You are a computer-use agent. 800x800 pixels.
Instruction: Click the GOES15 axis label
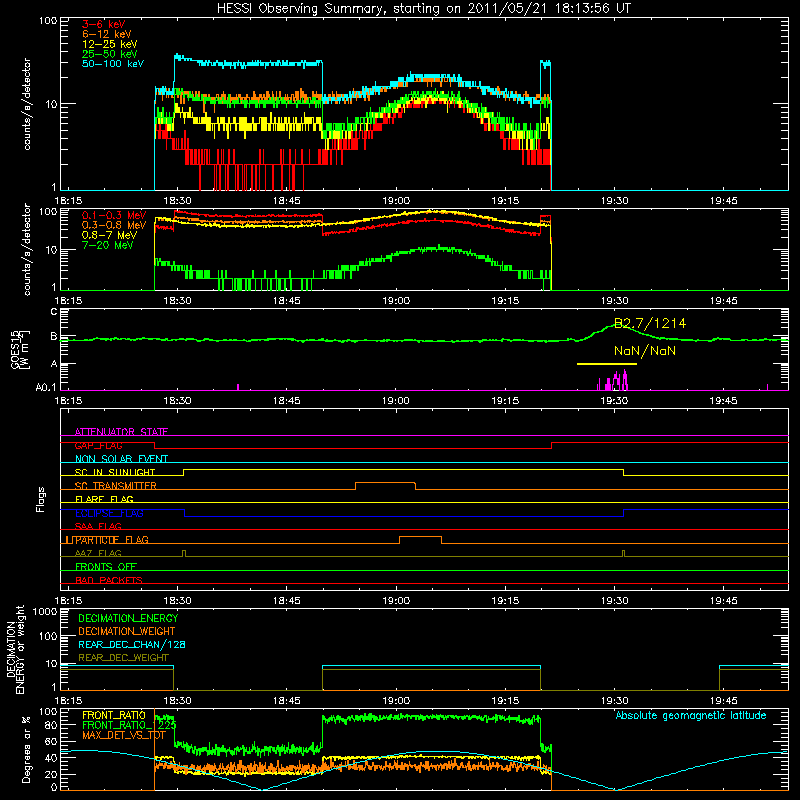point(20,349)
